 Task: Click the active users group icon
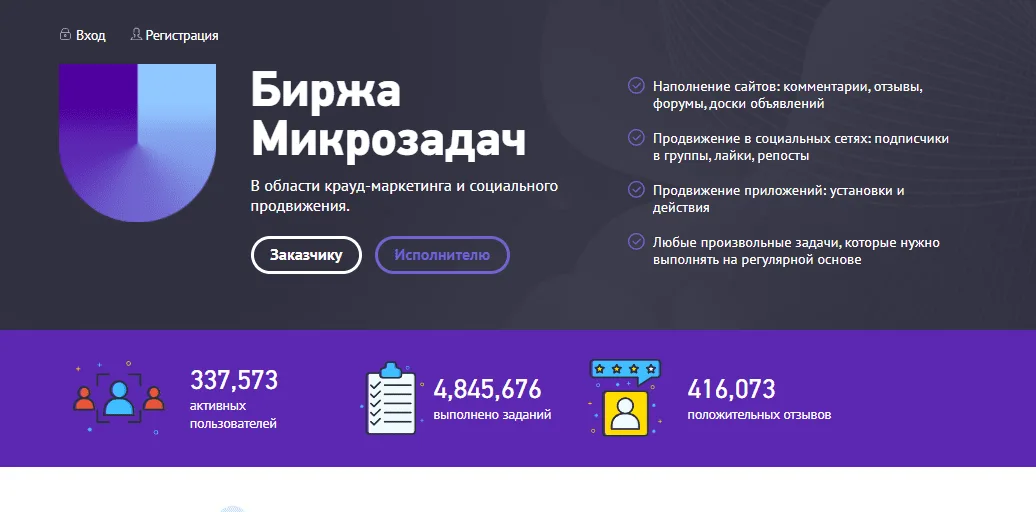[x=118, y=398]
